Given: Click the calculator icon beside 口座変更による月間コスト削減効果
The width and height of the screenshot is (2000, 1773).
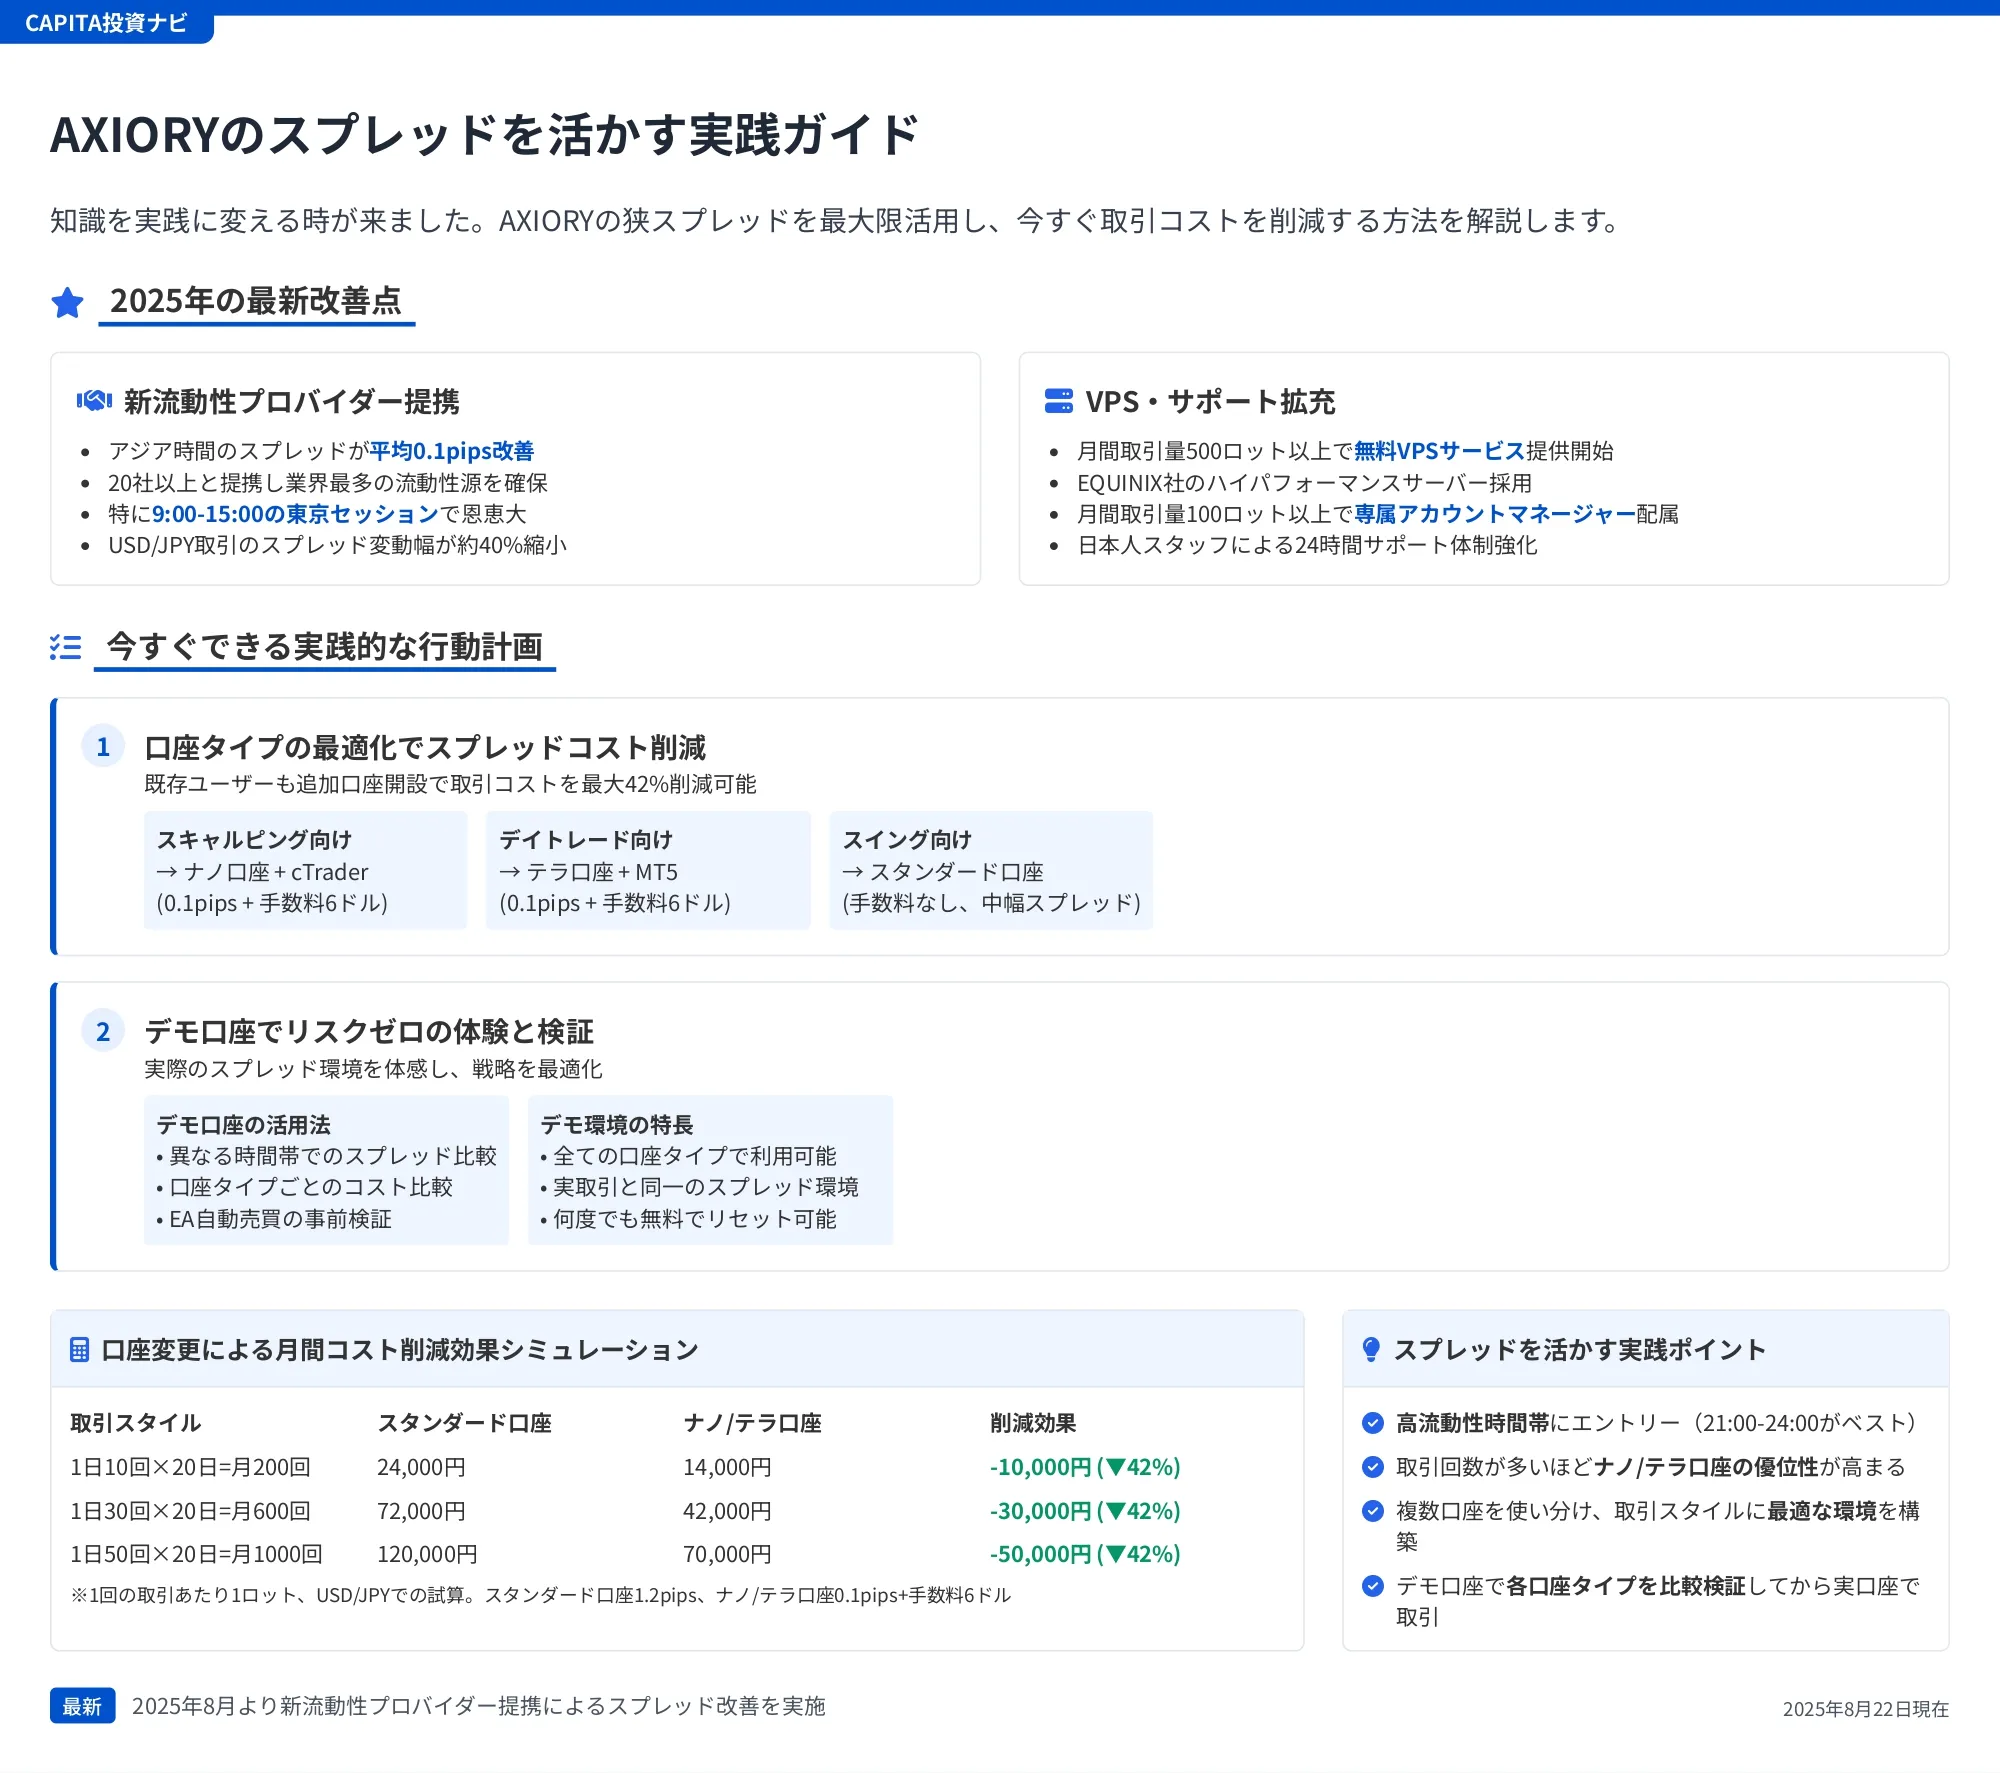Looking at the screenshot, I should [x=80, y=1350].
